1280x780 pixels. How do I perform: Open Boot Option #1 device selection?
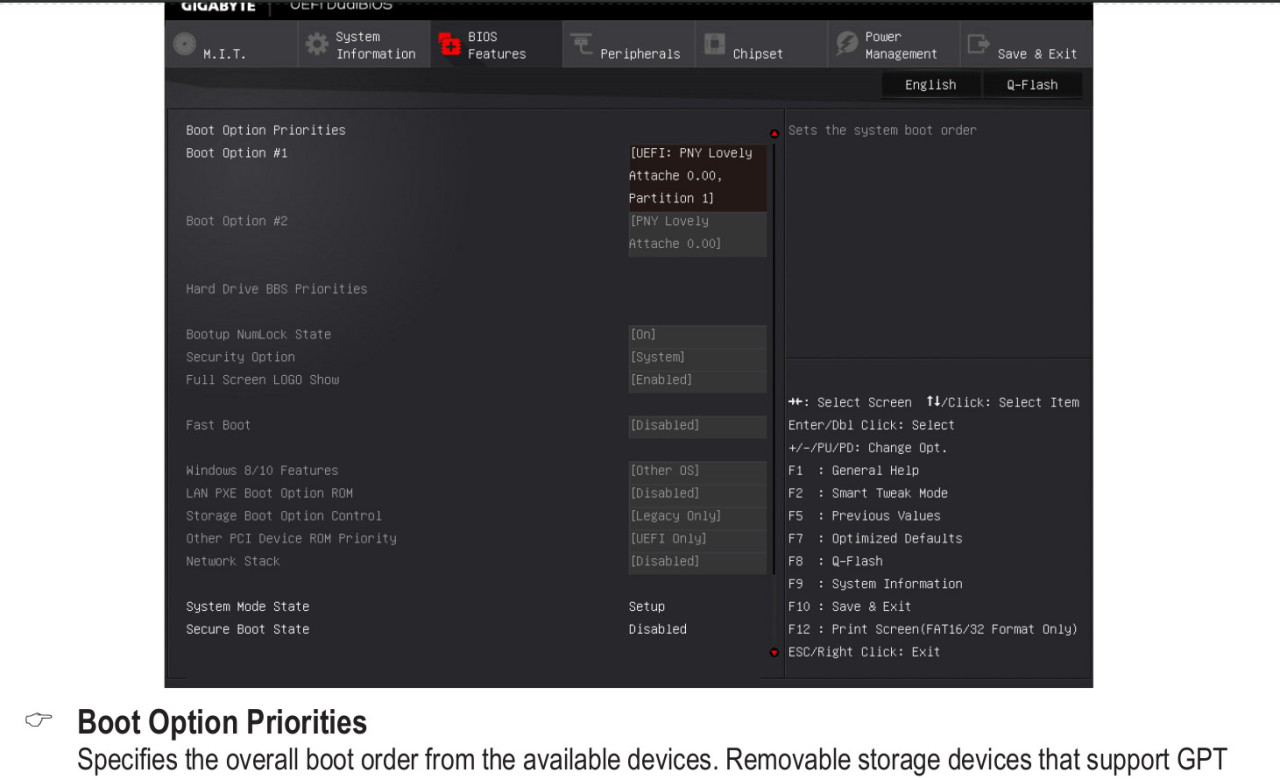click(x=697, y=176)
